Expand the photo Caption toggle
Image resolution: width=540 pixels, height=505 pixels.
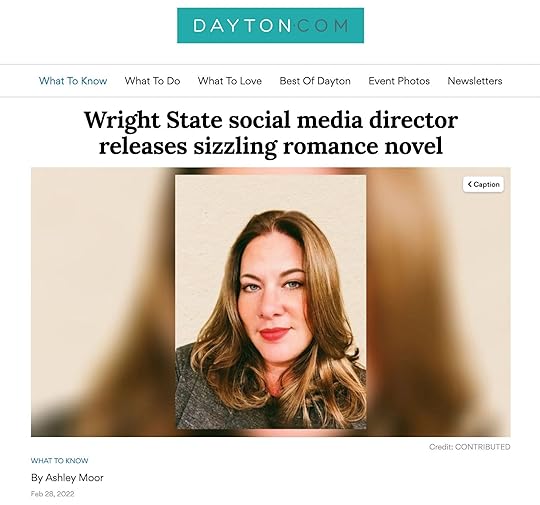(x=483, y=184)
